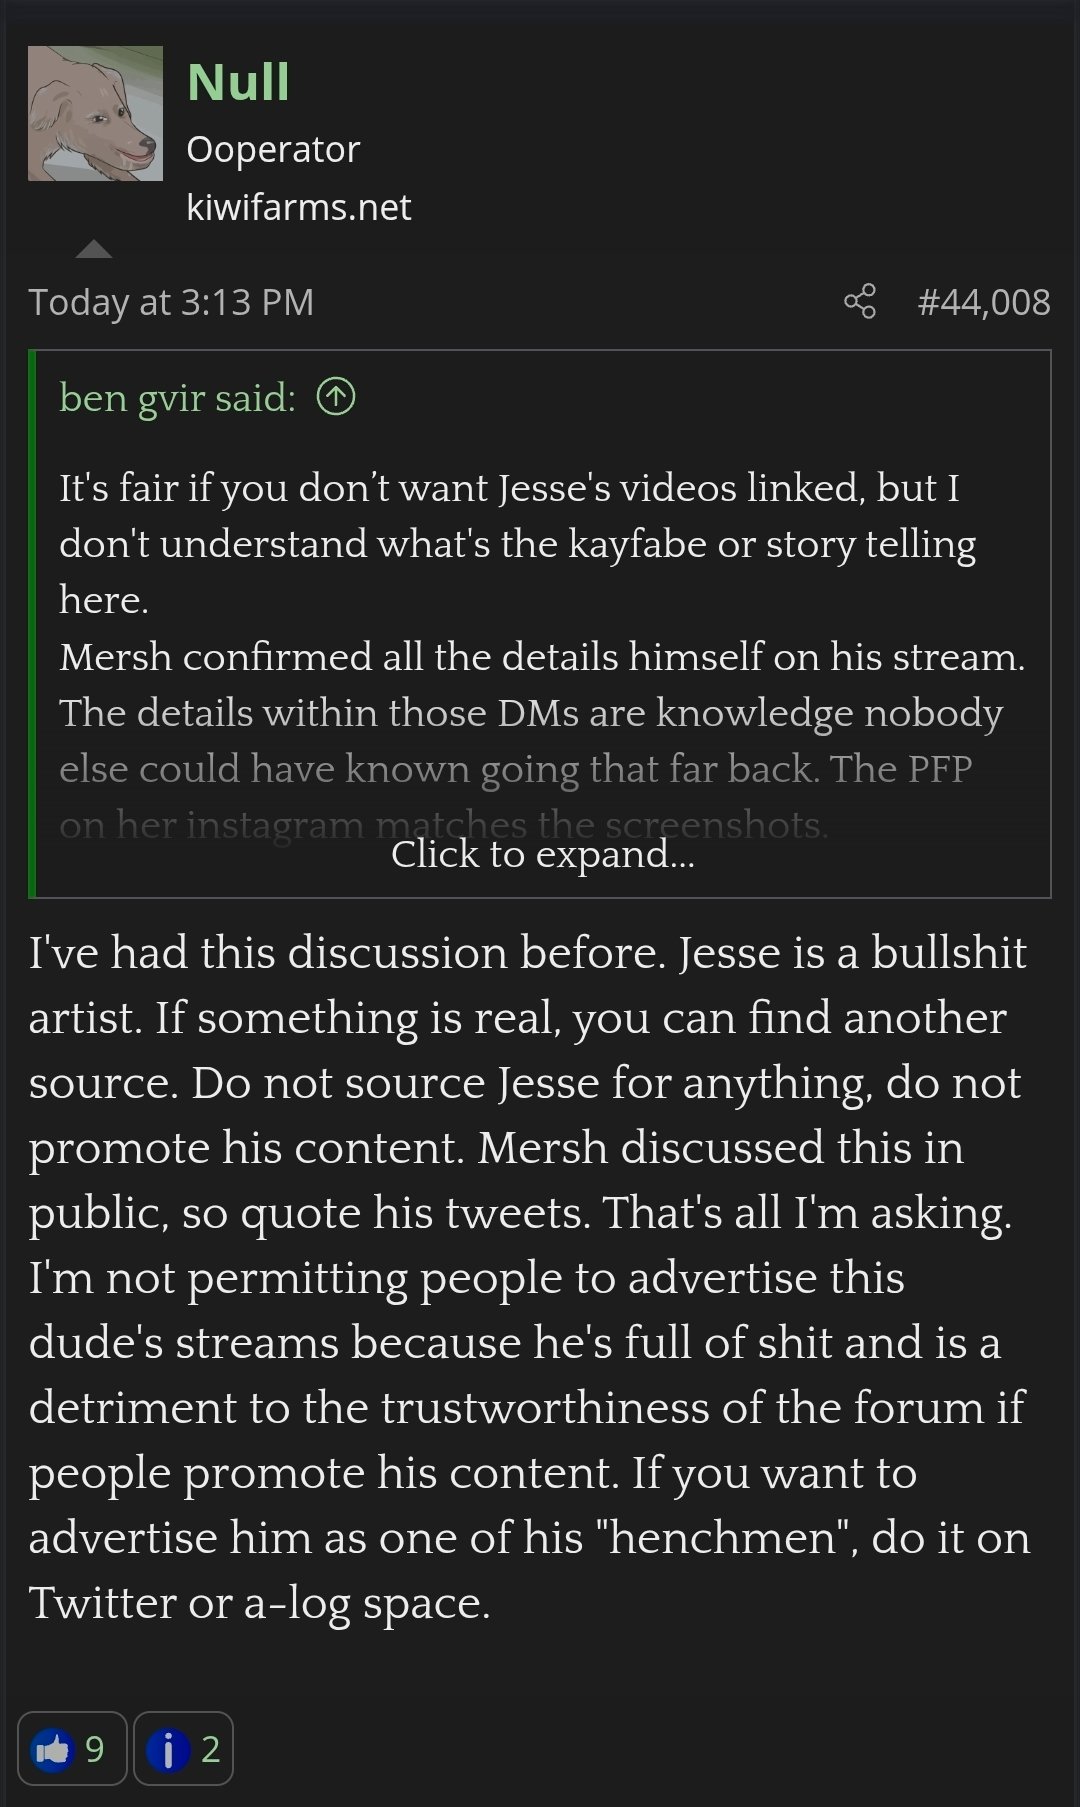Click the 'ben gvir said:' quote header

click(x=177, y=398)
